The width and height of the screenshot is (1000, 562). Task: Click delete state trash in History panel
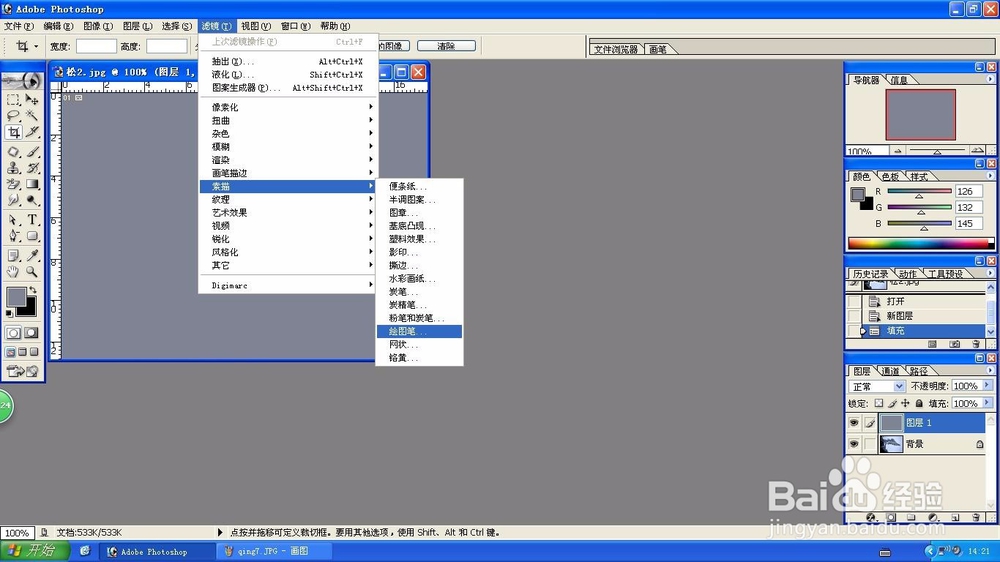976,344
